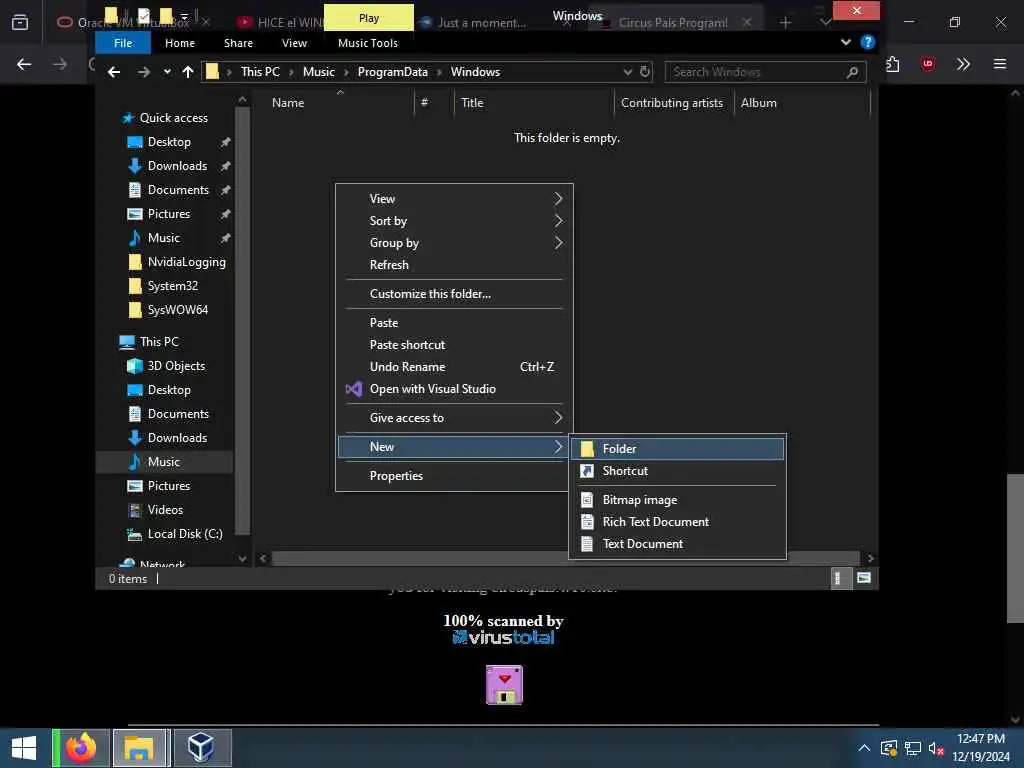Screen dimensions: 1024x768
Task: Open the Windows Start menu
Action: click(24, 748)
